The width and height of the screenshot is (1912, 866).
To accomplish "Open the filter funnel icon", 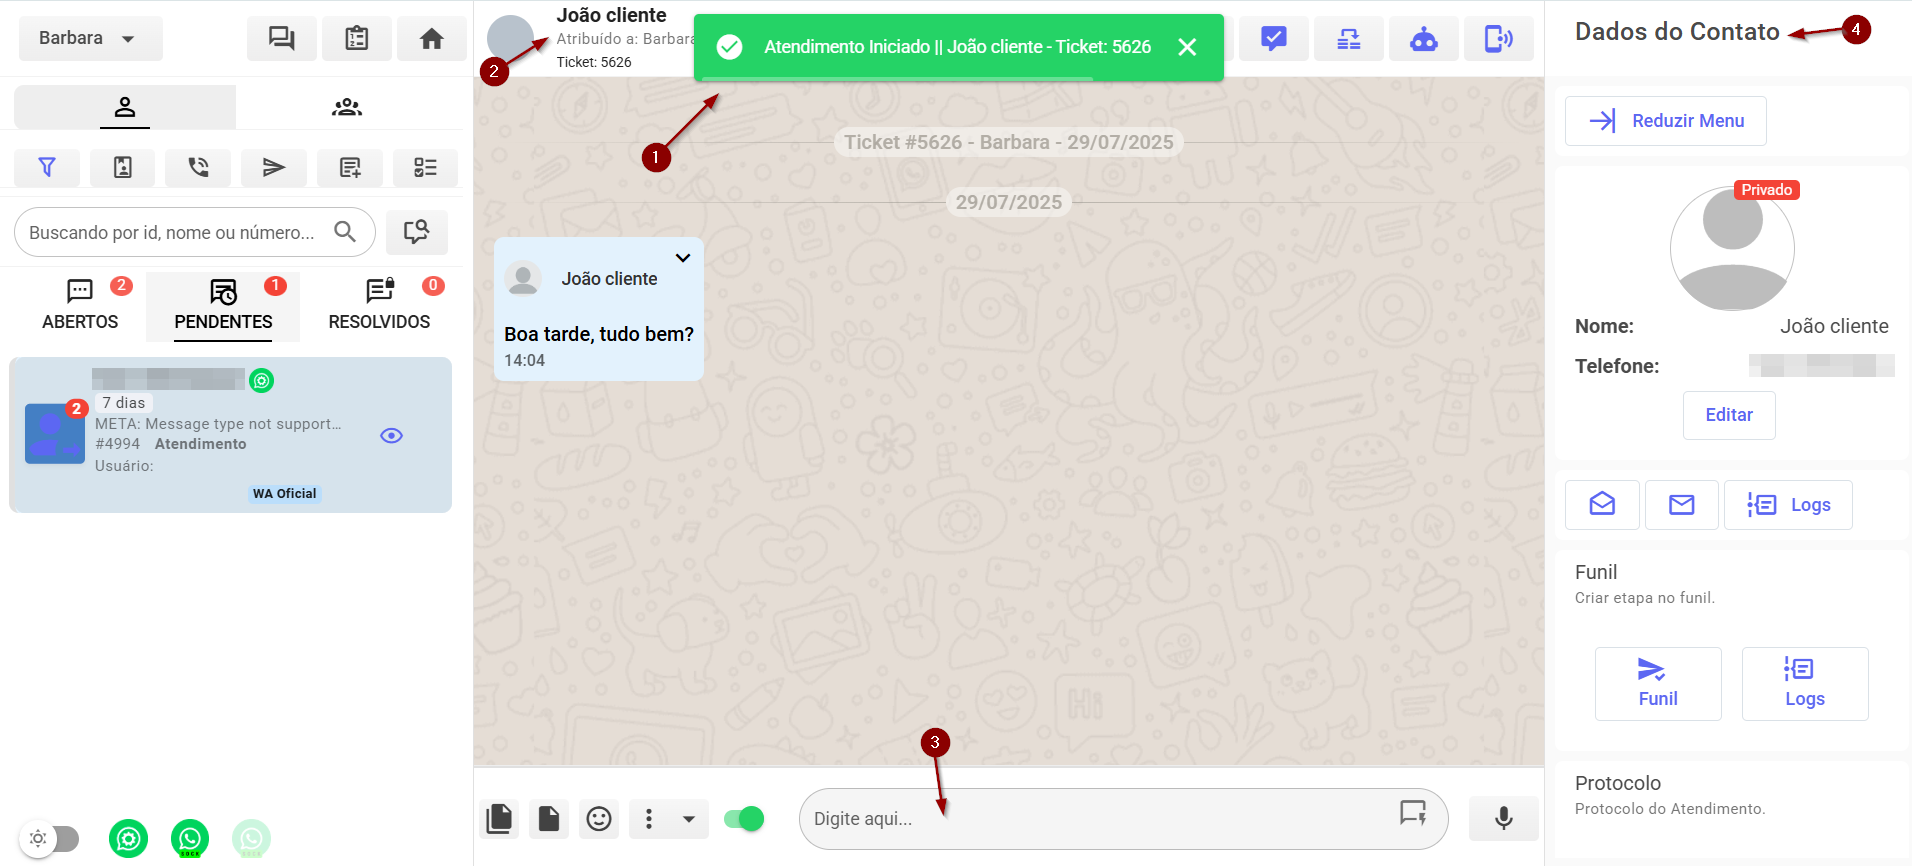I will (47, 167).
